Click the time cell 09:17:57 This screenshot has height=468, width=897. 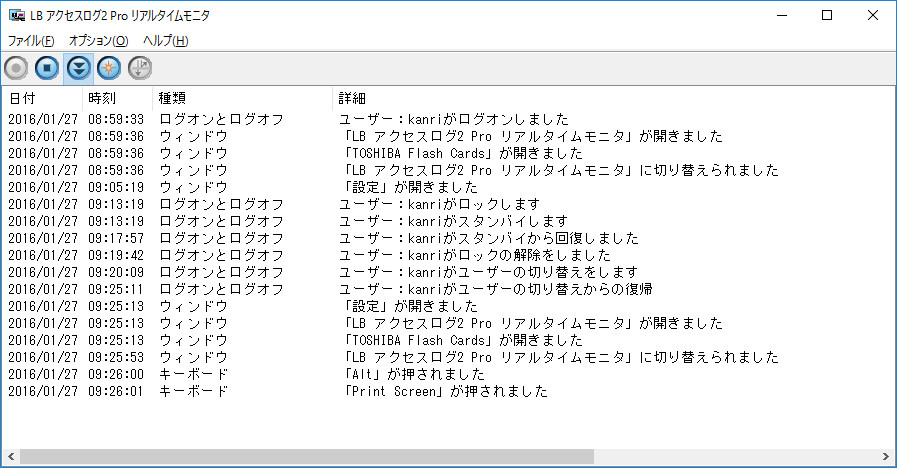click(116, 238)
